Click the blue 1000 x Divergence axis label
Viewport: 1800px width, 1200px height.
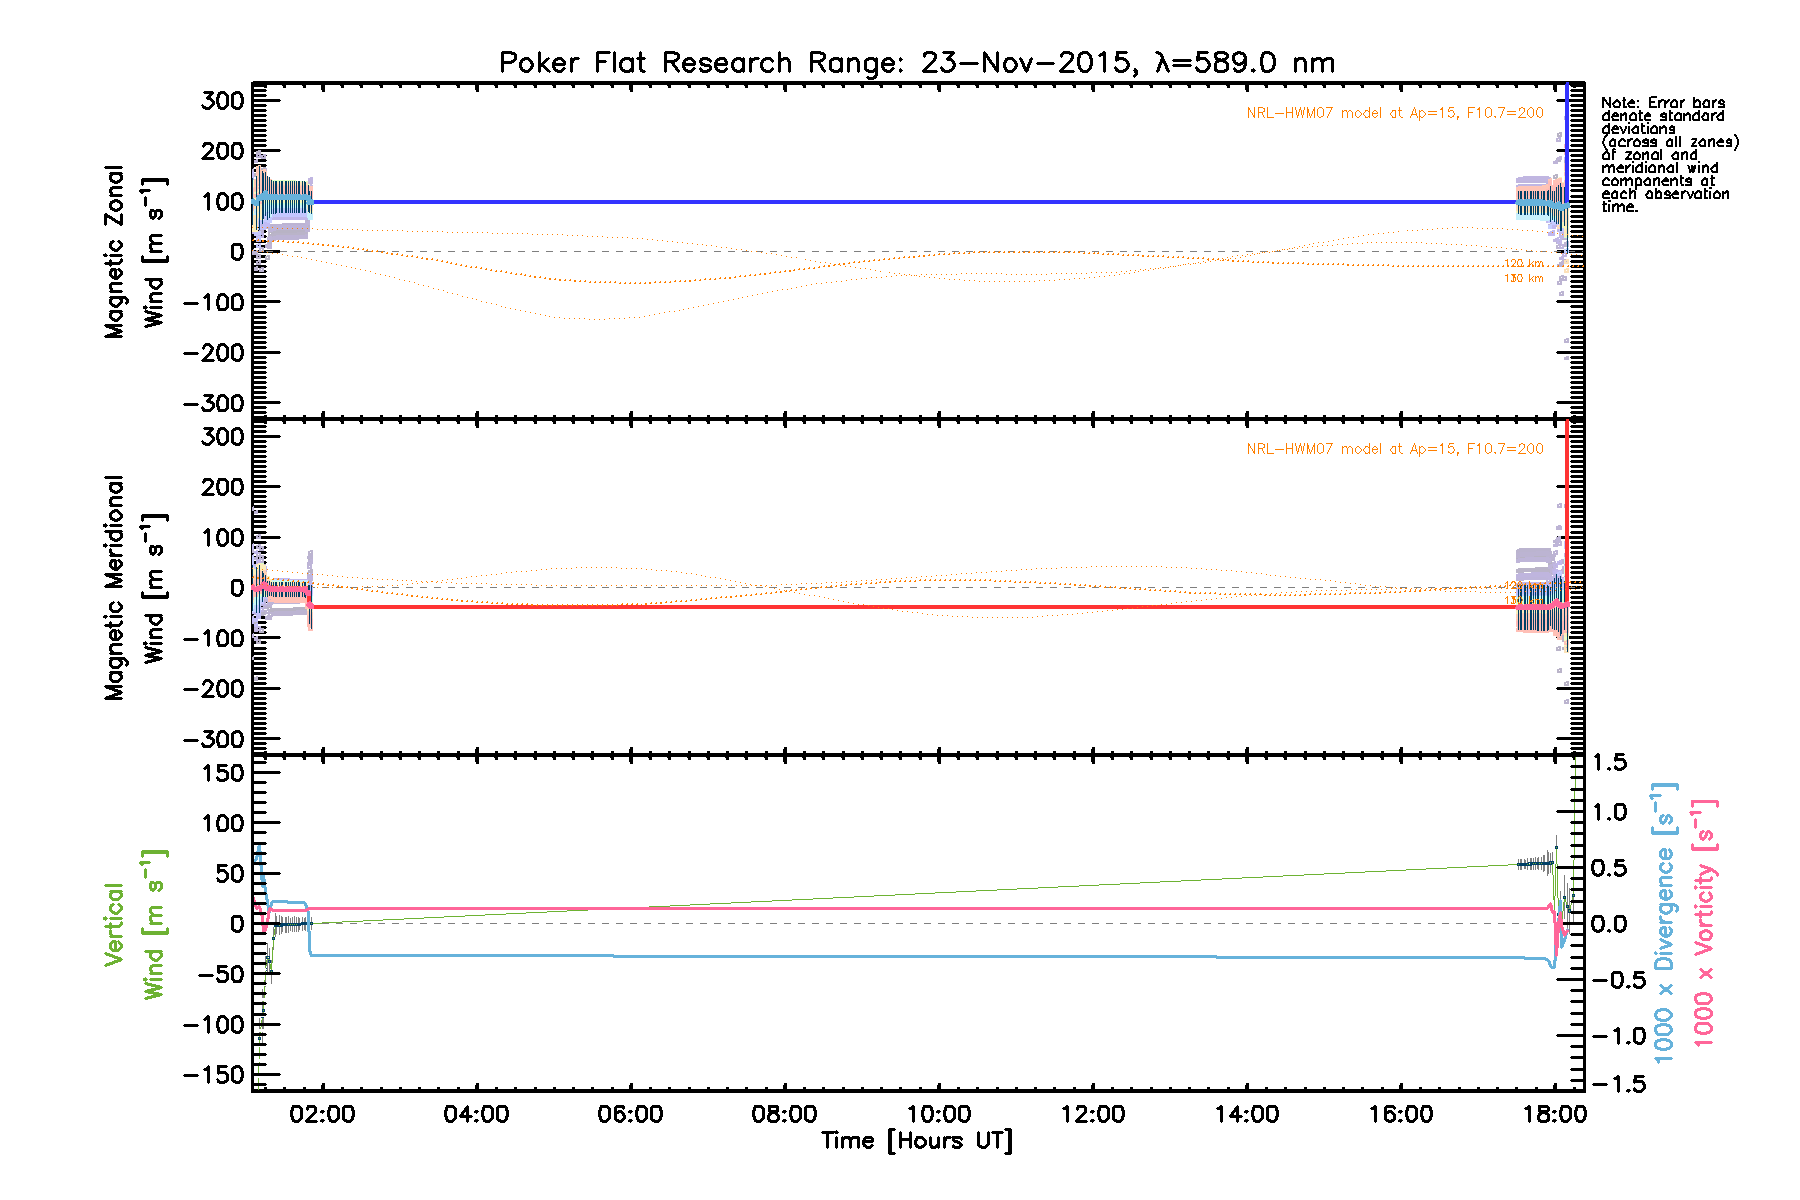click(x=1664, y=924)
